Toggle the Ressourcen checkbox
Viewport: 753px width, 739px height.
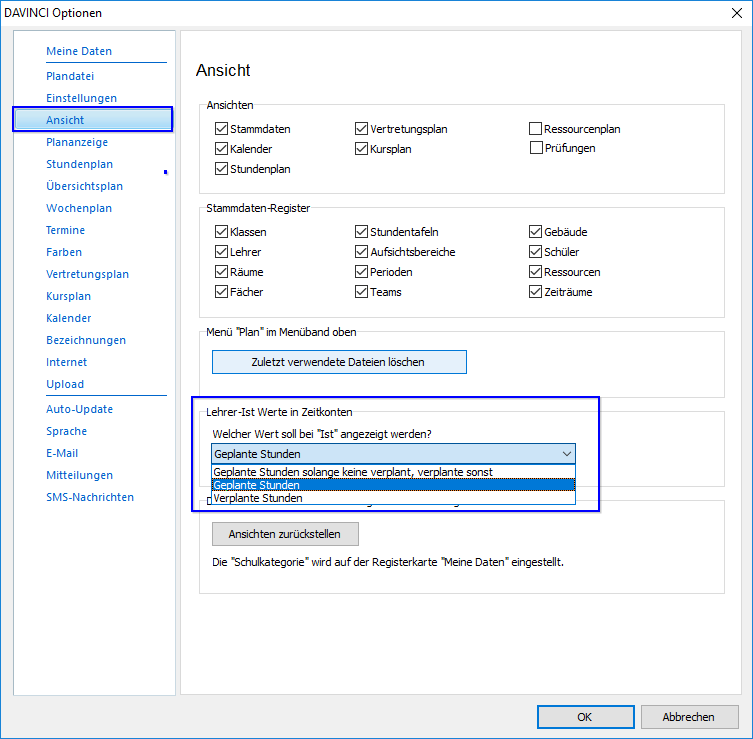click(x=535, y=272)
